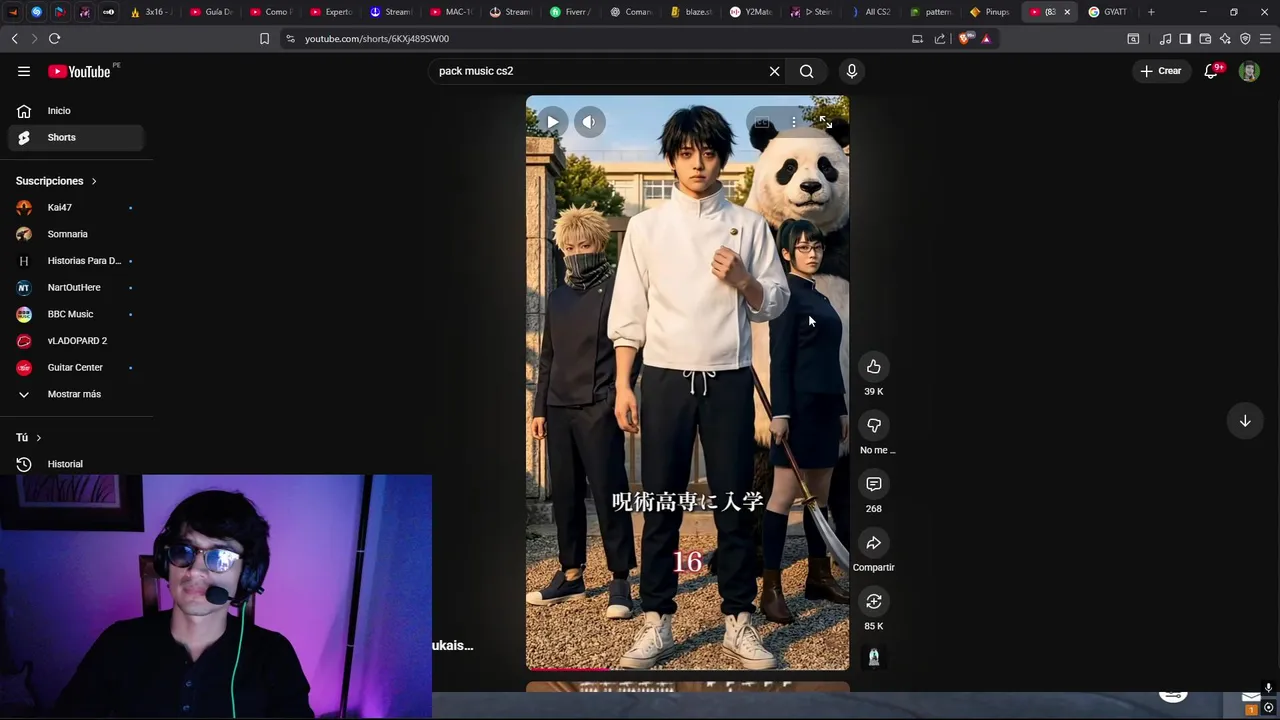Open Historial in the sidebar
The width and height of the screenshot is (1280, 720).
pos(76,464)
